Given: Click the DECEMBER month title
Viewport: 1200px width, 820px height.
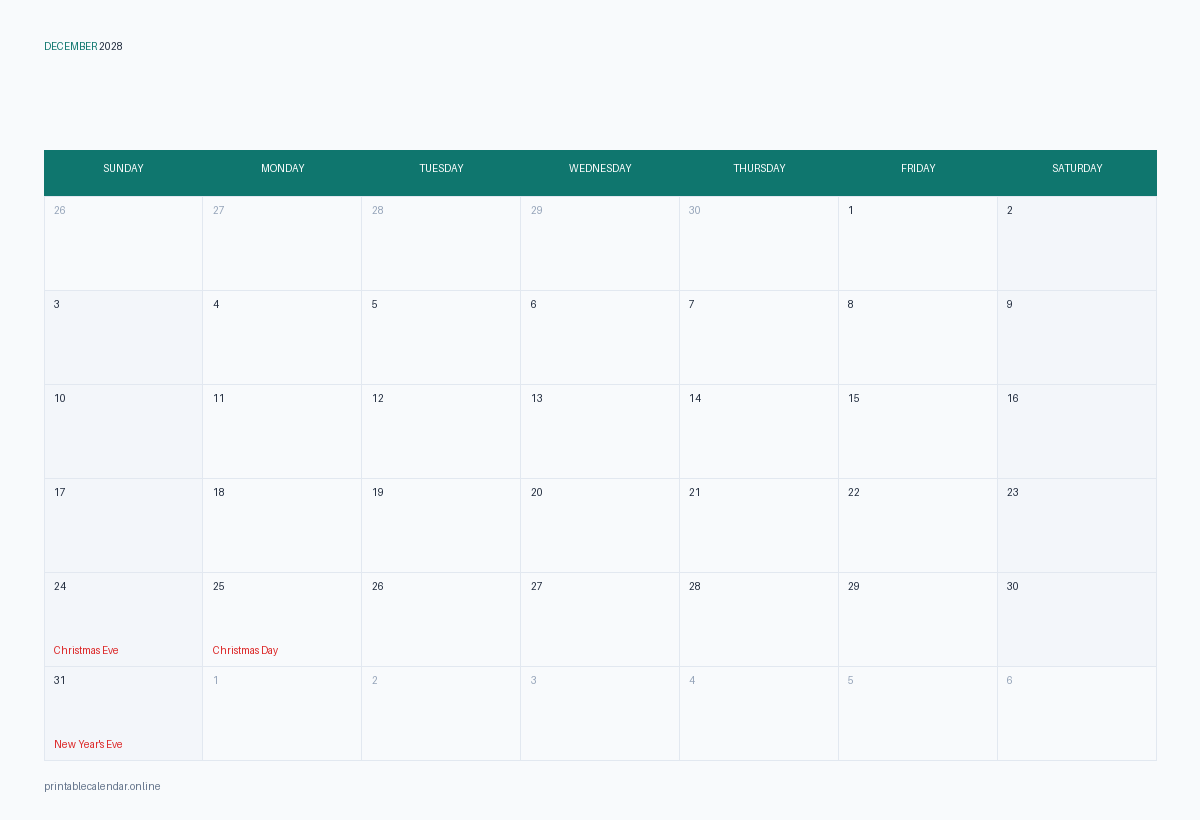Looking at the screenshot, I should click(71, 46).
